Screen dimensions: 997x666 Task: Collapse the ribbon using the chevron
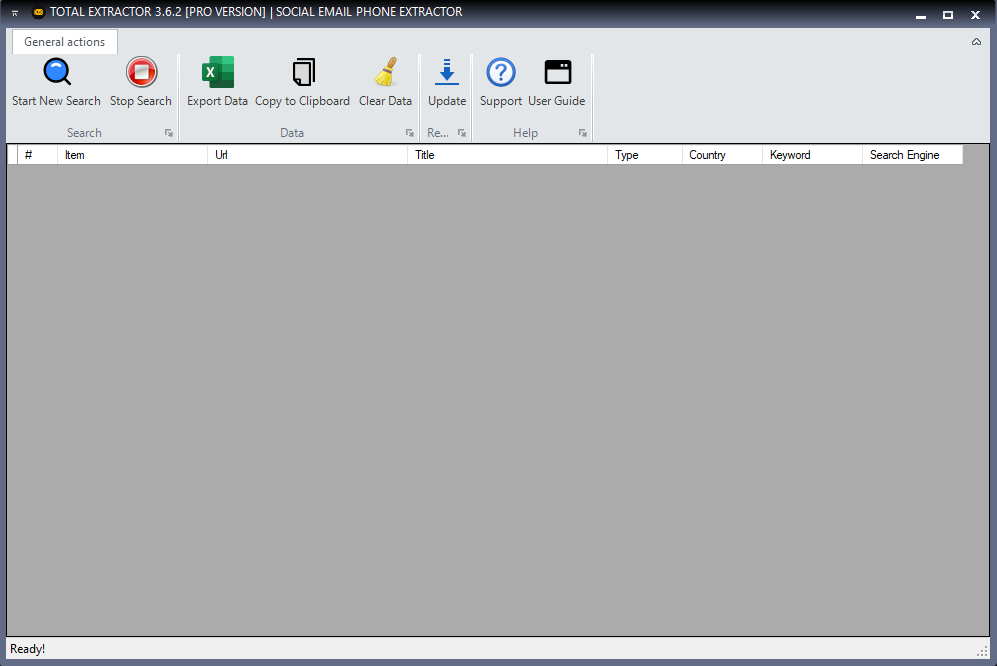coord(976,42)
